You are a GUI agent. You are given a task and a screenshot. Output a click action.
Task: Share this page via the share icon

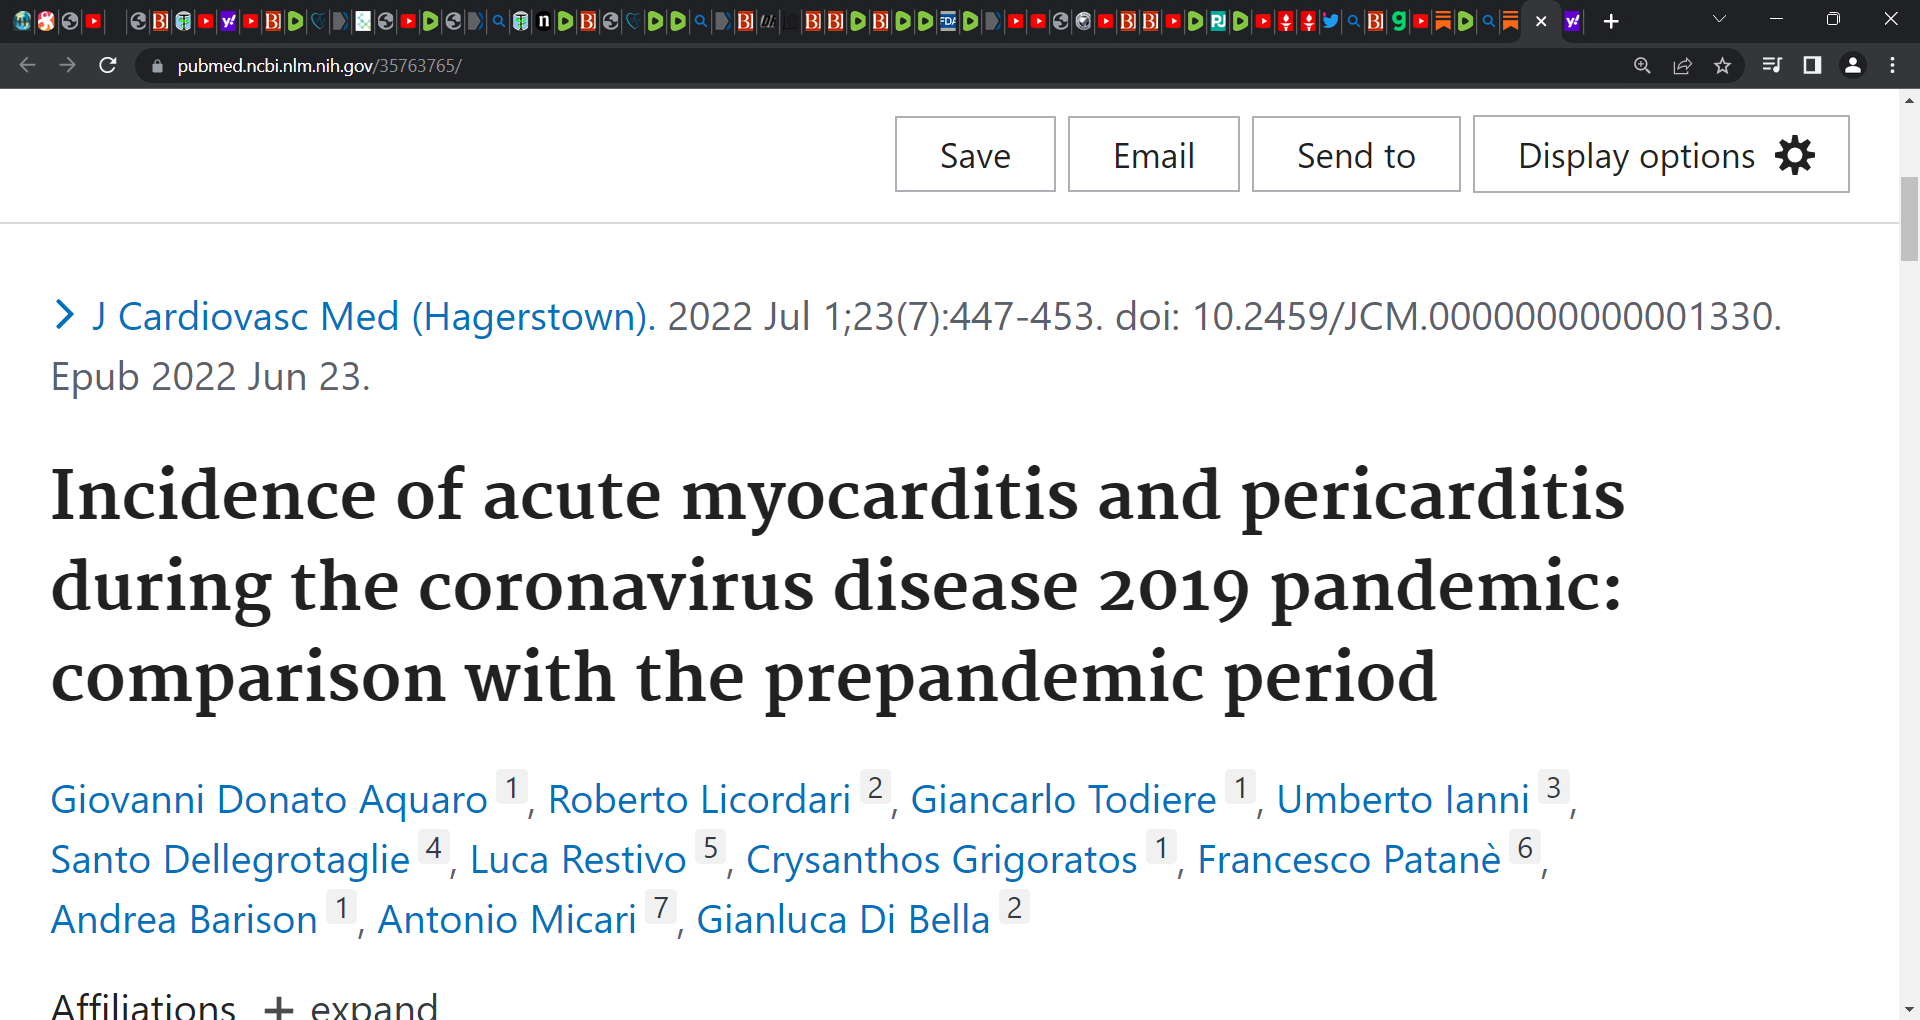click(1682, 65)
